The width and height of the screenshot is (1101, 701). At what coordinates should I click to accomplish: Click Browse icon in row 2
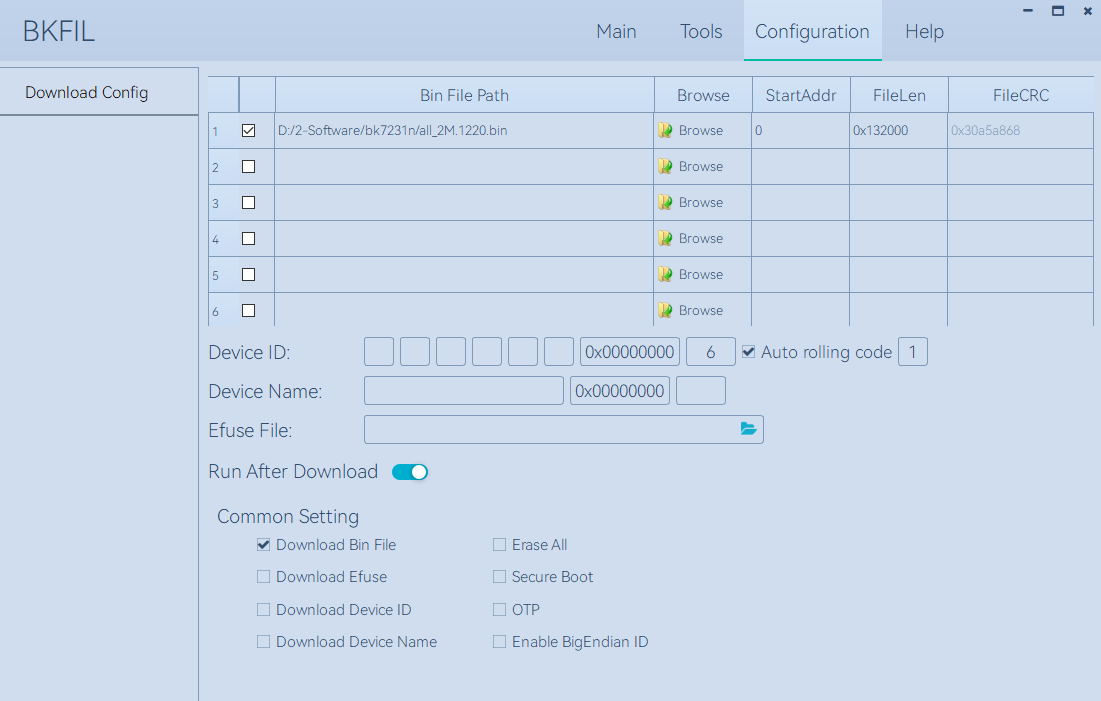(x=665, y=166)
